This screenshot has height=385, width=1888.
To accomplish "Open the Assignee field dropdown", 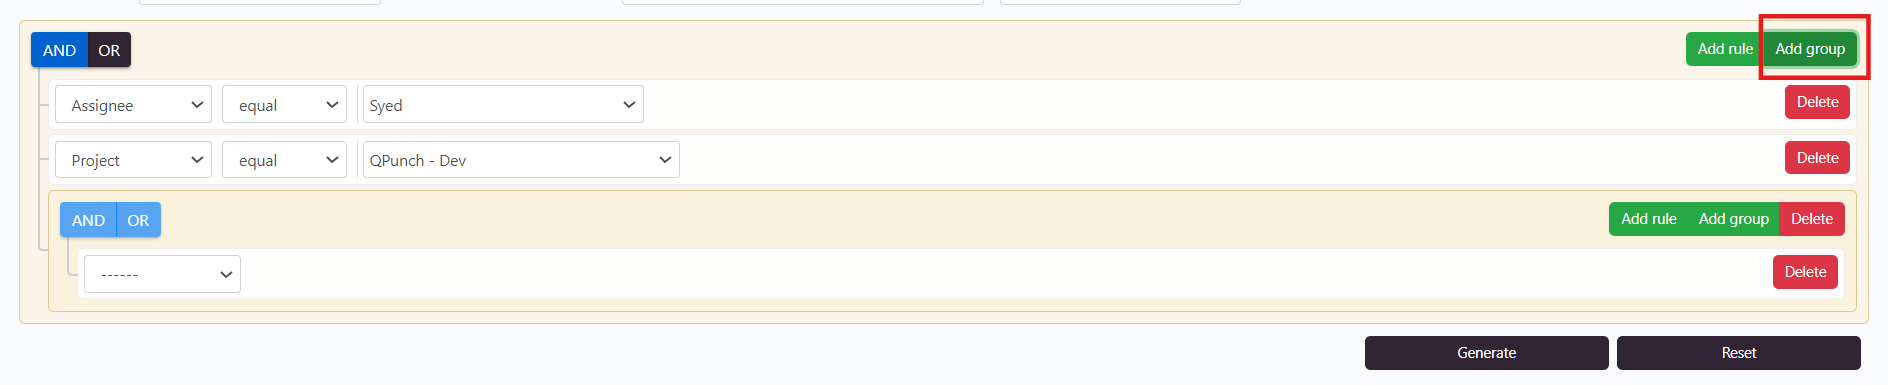I will (x=133, y=105).
